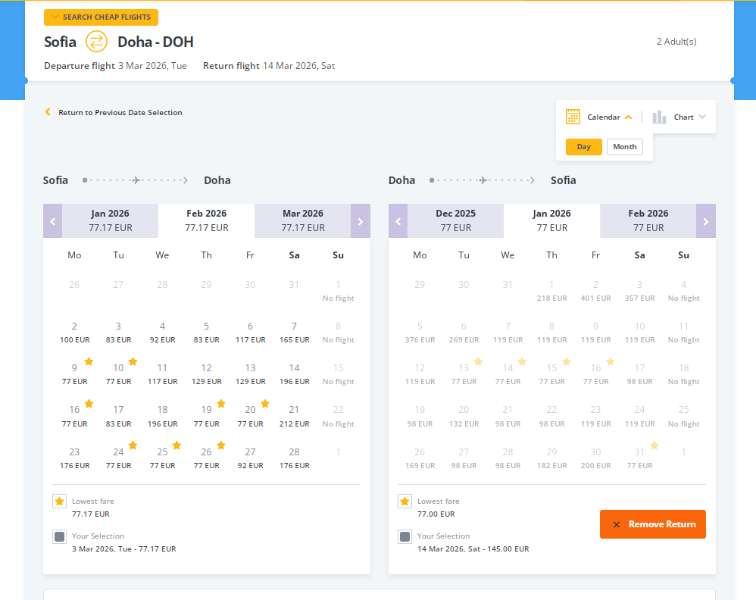Click Return to Previous Date Selection link
Image resolution: width=756 pixels, height=600 pixels.
tap(120, 112)
